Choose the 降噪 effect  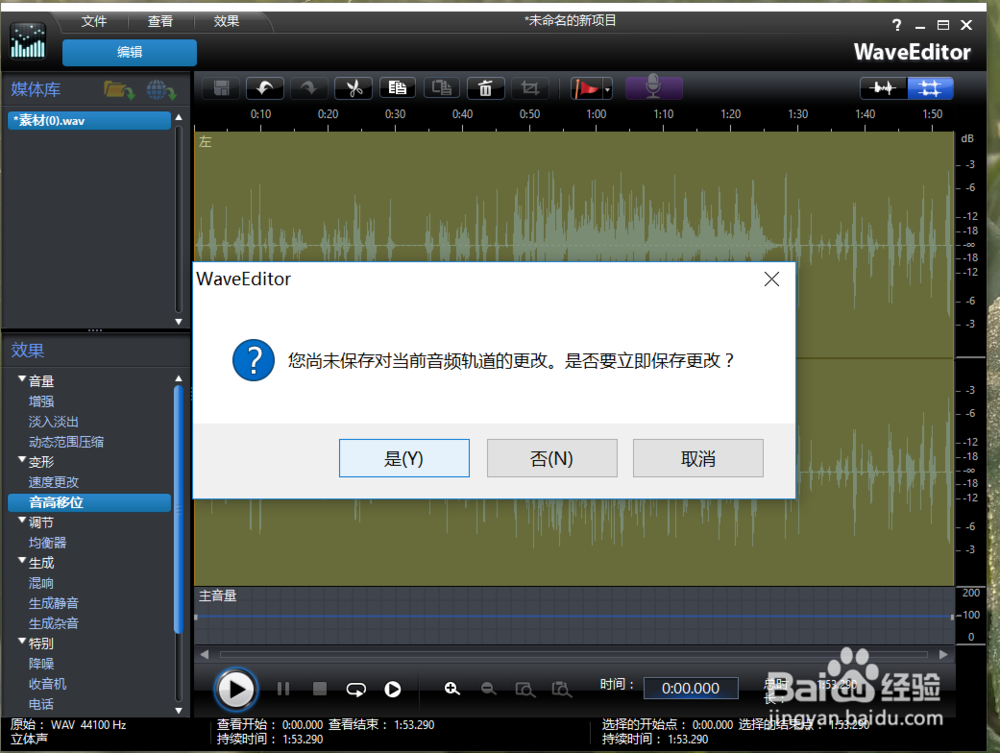click(41, 664)
